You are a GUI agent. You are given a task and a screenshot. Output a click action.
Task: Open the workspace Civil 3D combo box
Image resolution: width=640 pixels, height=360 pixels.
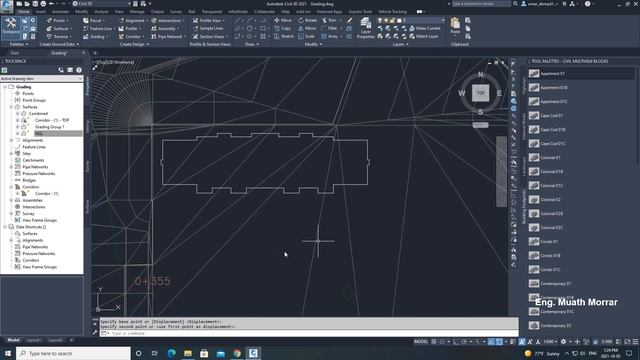[x=101, y=4]
